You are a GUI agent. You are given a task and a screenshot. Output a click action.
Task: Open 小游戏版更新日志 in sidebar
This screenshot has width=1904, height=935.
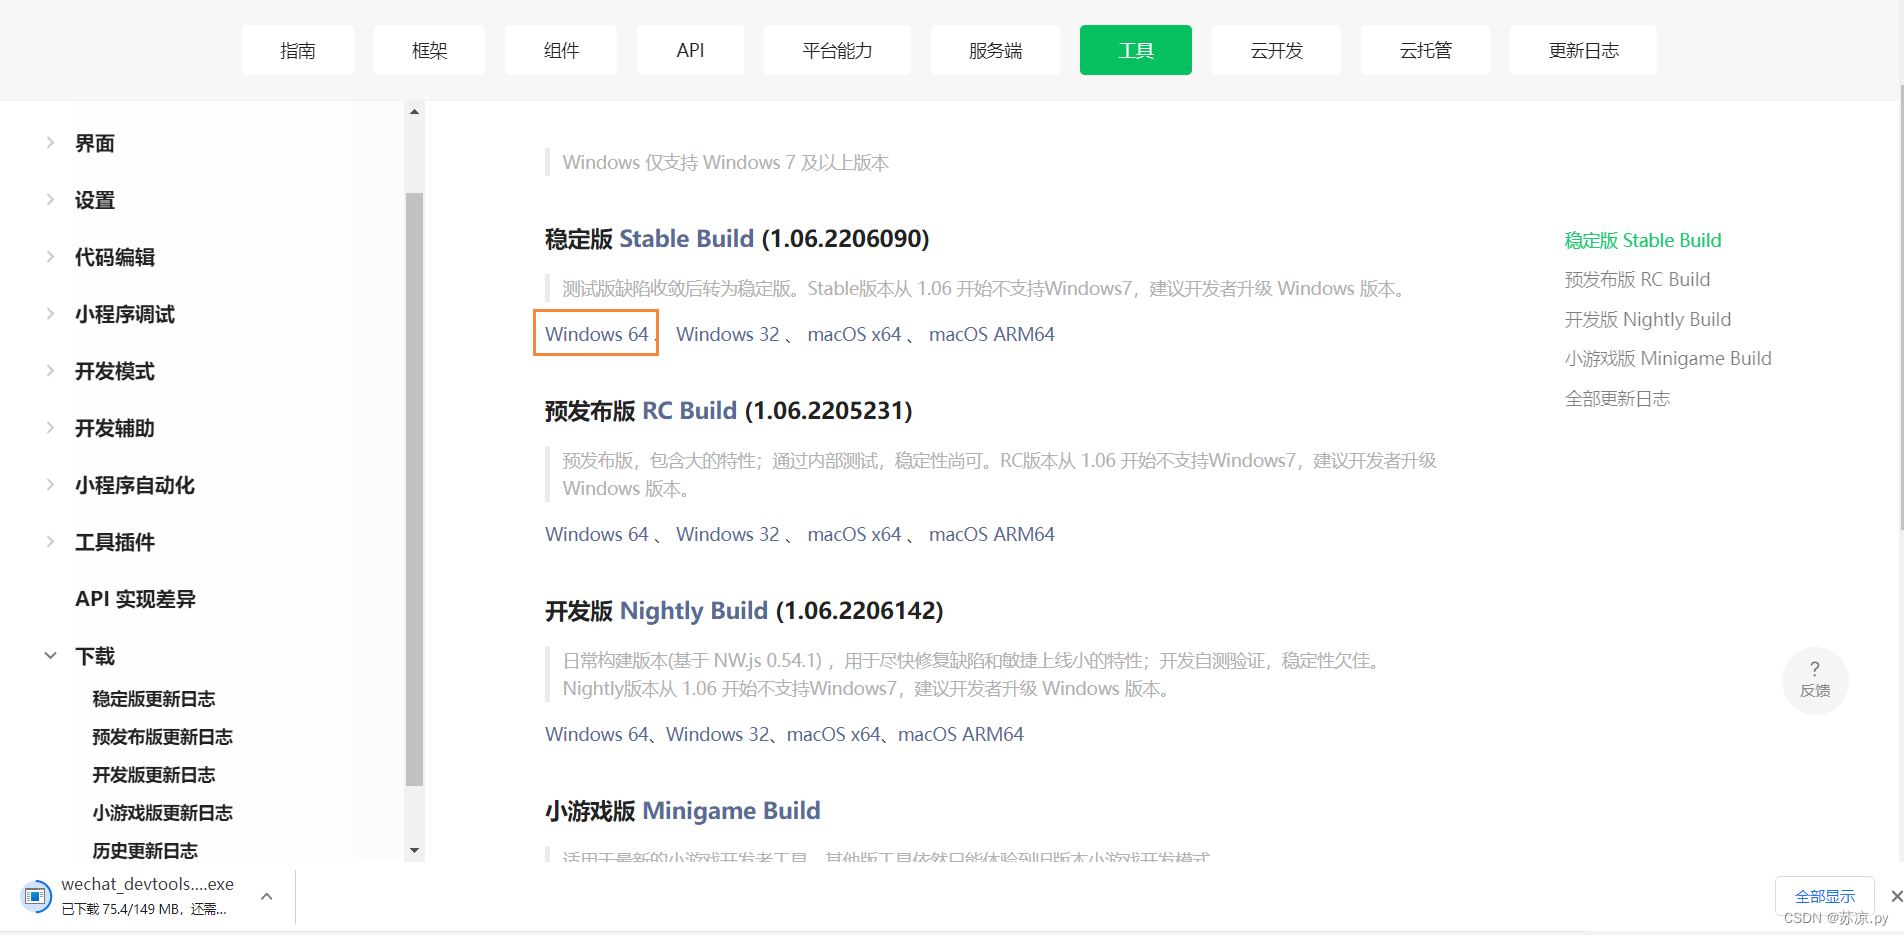click(x=162, y=813)
